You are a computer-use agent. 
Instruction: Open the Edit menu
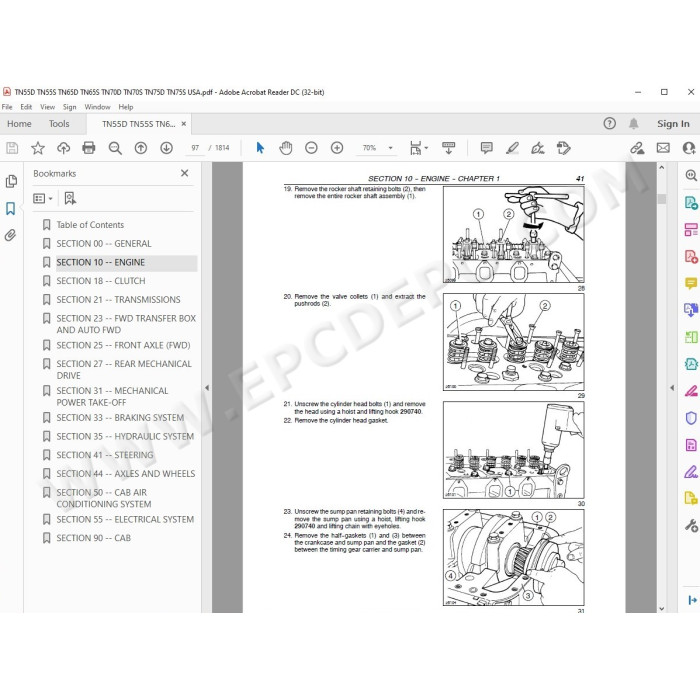pos(26,107)
